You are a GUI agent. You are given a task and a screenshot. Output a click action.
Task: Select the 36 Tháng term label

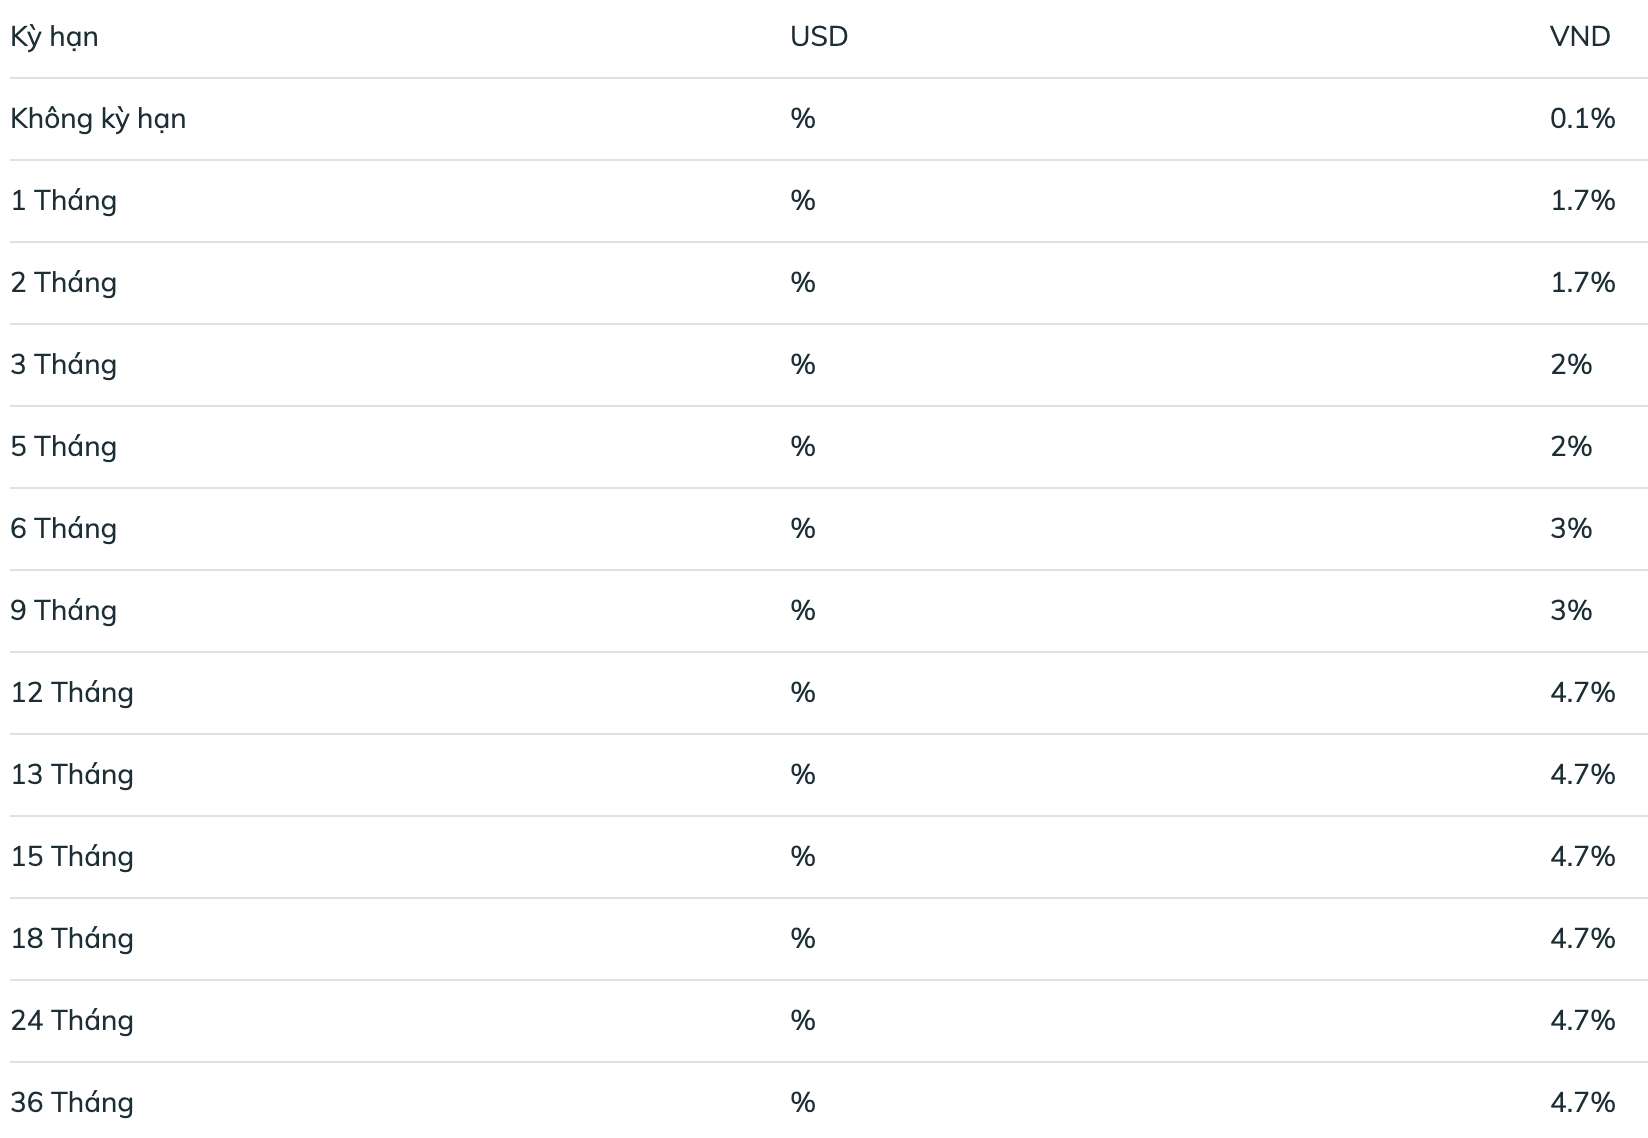click(72, 1103)
